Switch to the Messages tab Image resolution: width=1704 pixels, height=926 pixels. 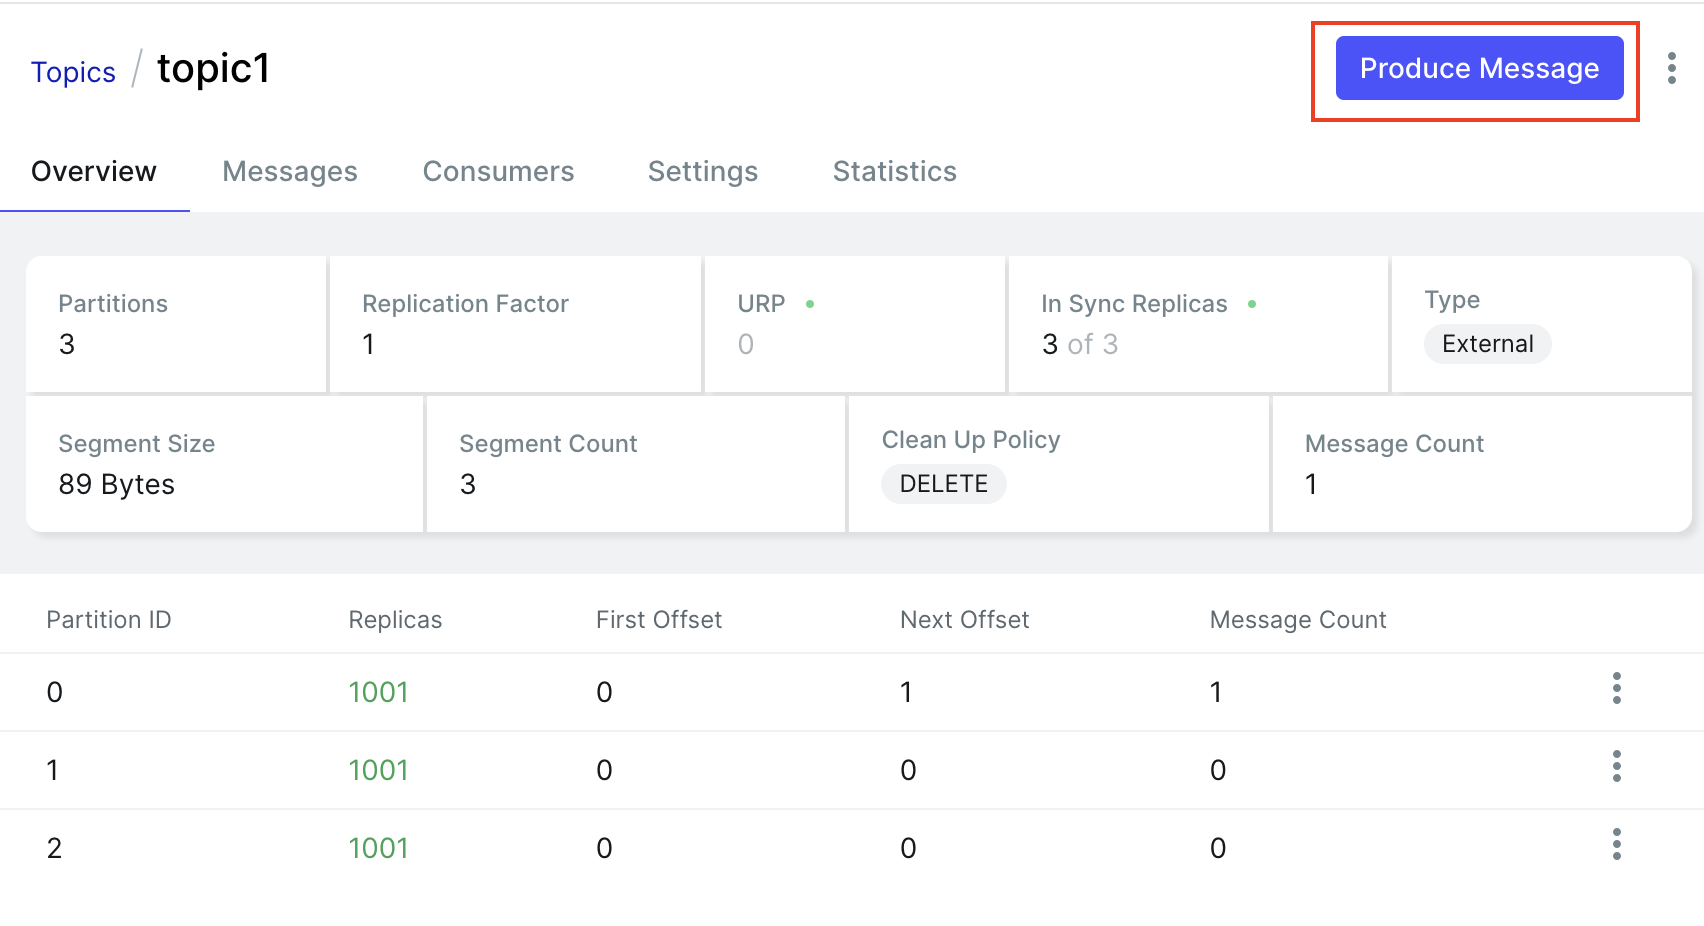(290, 171)
